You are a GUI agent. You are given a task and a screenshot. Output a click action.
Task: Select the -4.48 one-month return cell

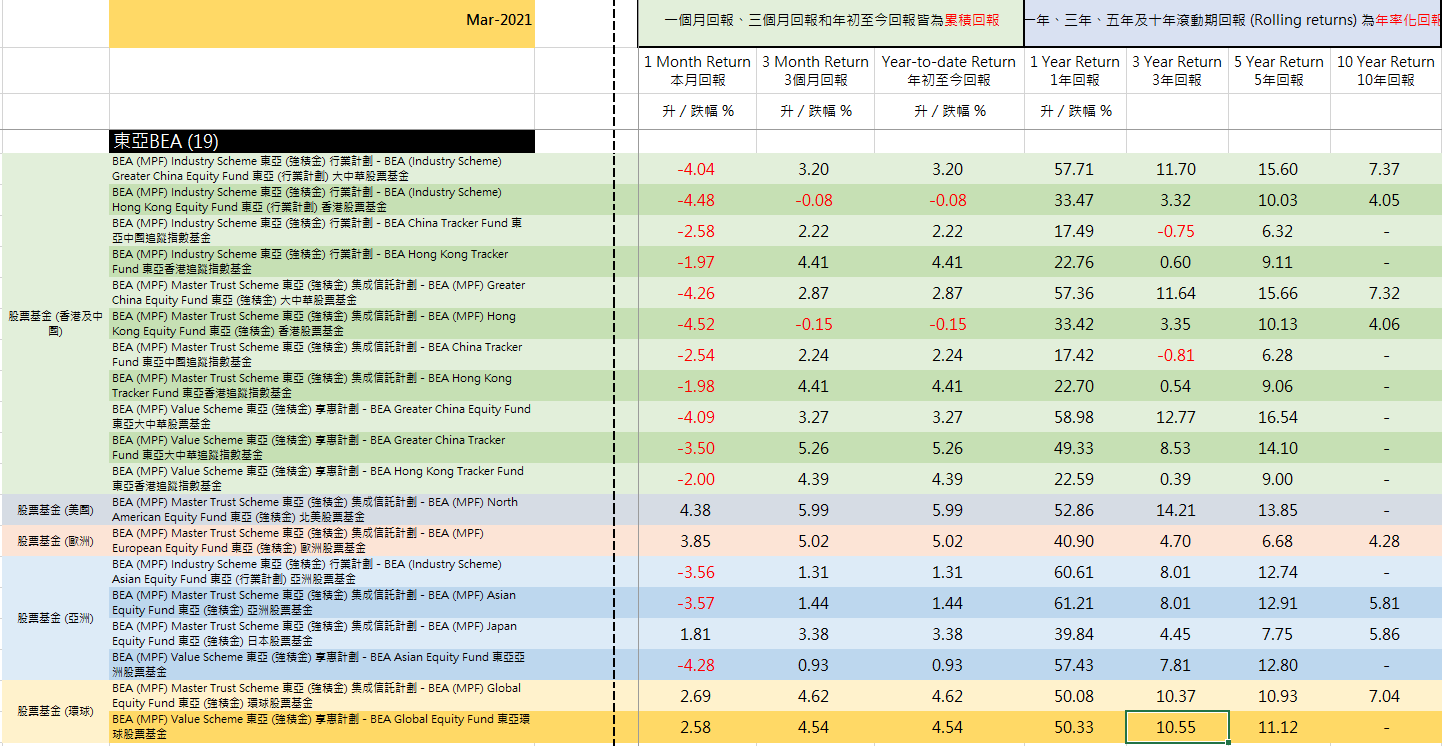pyautogui.click(x=697, y=200)
